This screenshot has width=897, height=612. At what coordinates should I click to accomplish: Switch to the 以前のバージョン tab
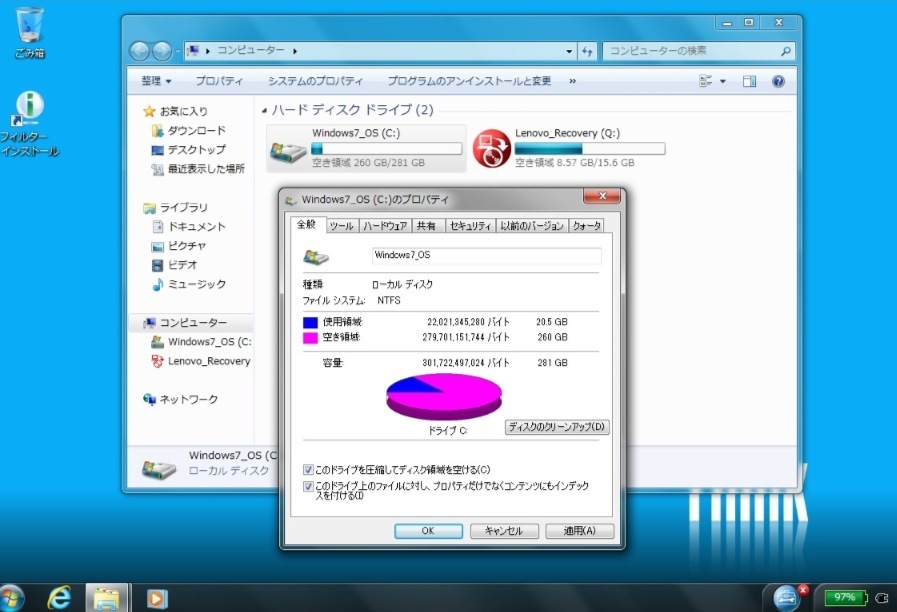532,226
